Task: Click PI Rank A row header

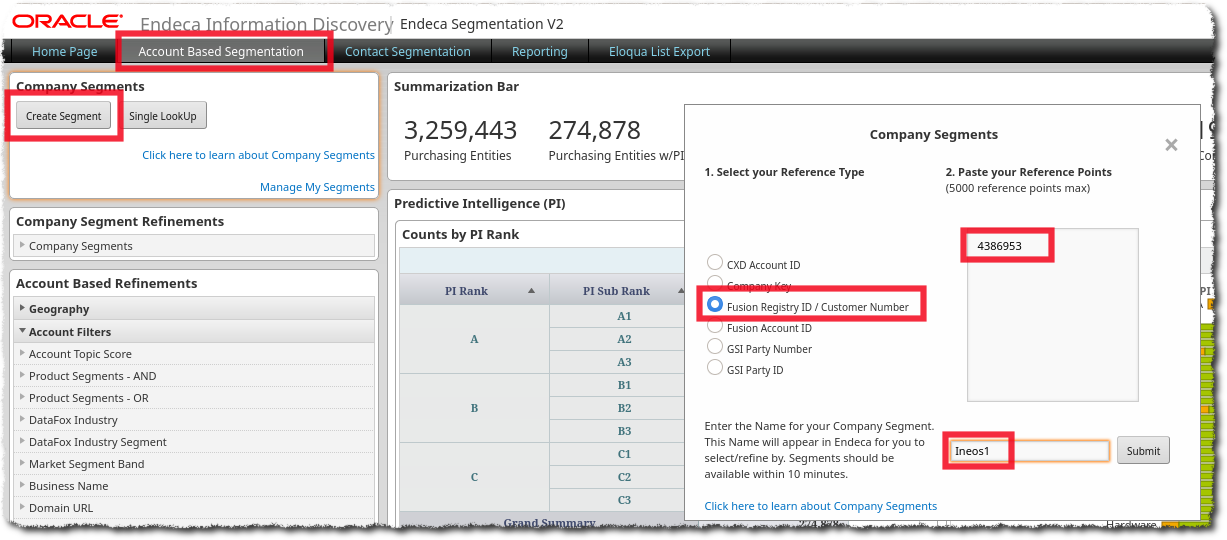Action: pyautogui.click(x=474, y=339)
